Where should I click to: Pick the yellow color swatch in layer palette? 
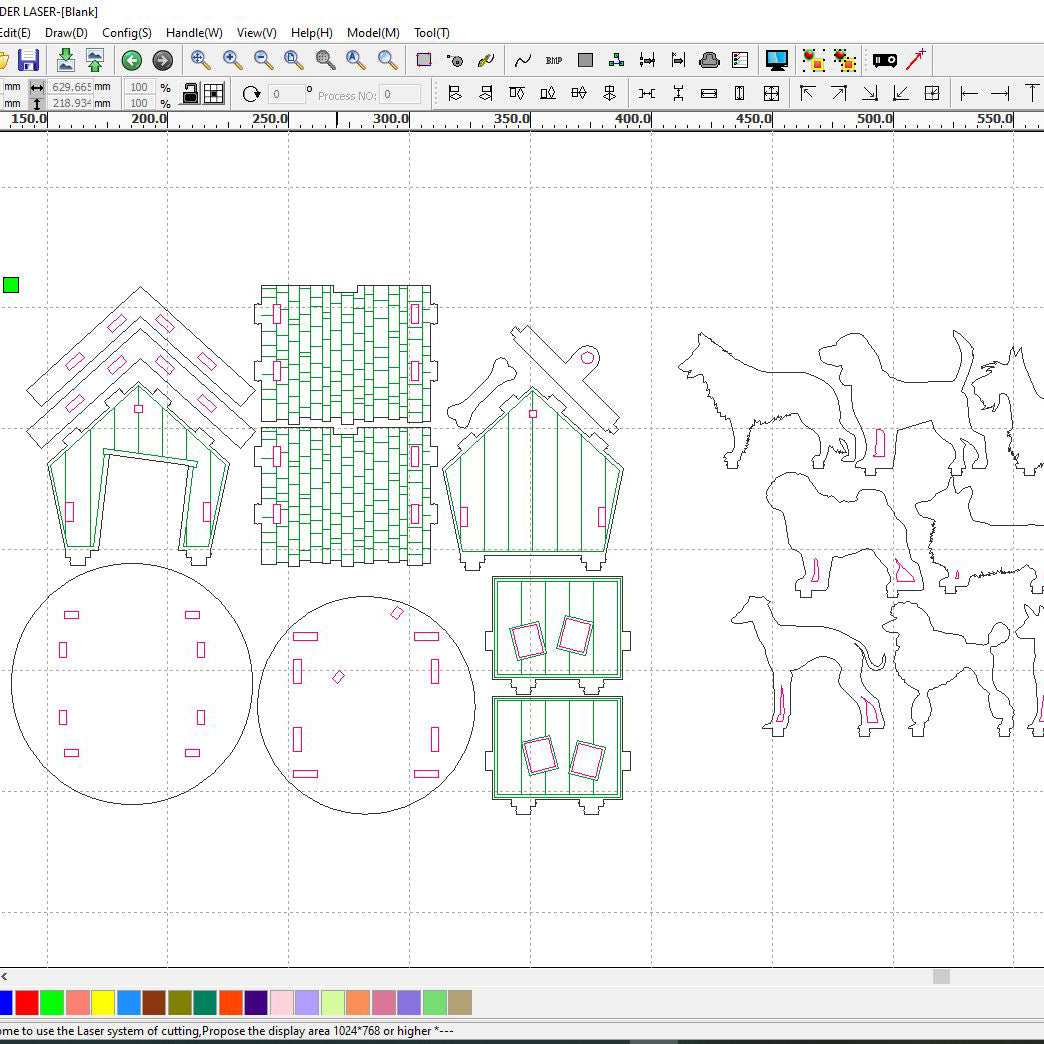click(x=103, y=1002)
